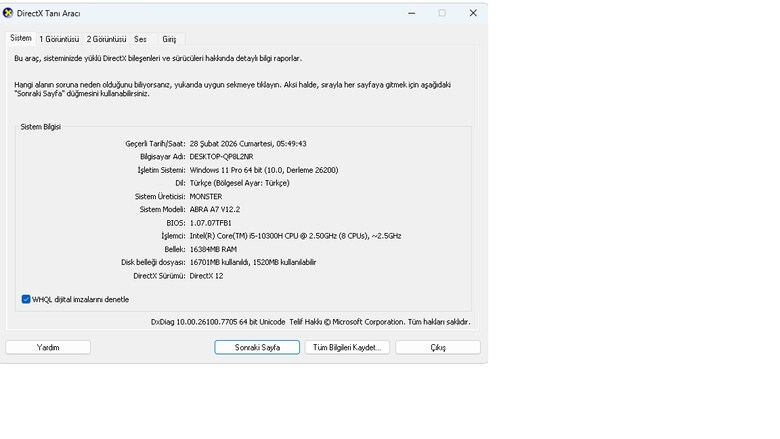The width and height of the screenshot is (780, 439).
Task: Open the 2 Görüntüsü tab
Action: click(106, 39)
